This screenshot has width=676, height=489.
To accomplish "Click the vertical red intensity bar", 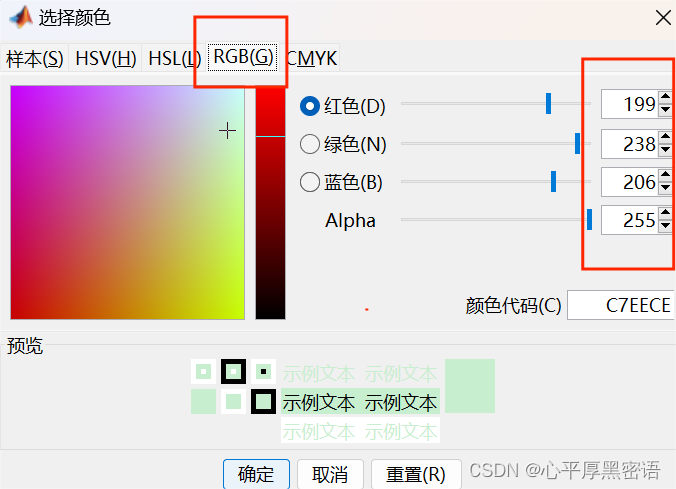I will [270, 204].
